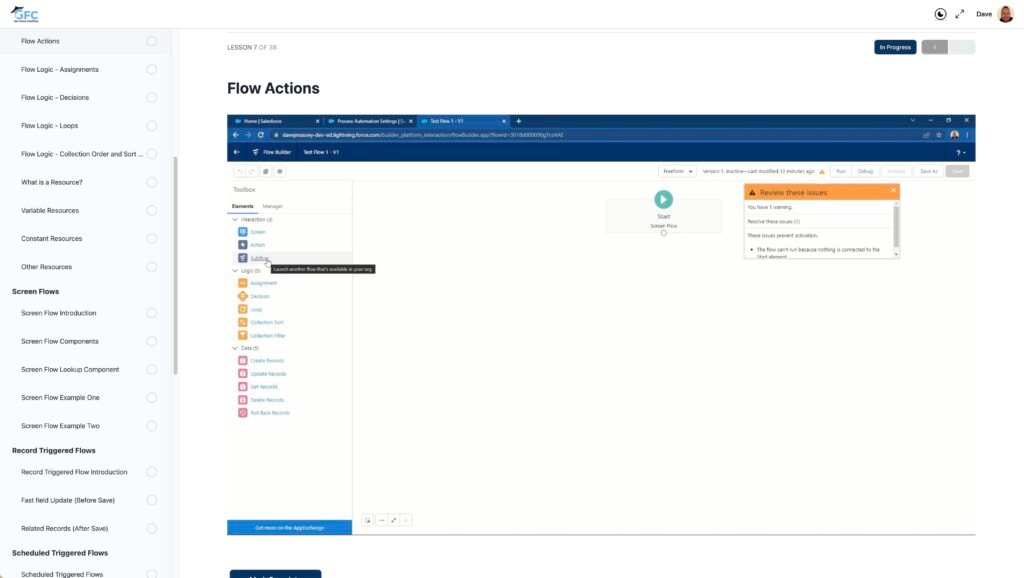Click the Roll Back Records icon

click(242, 413)
